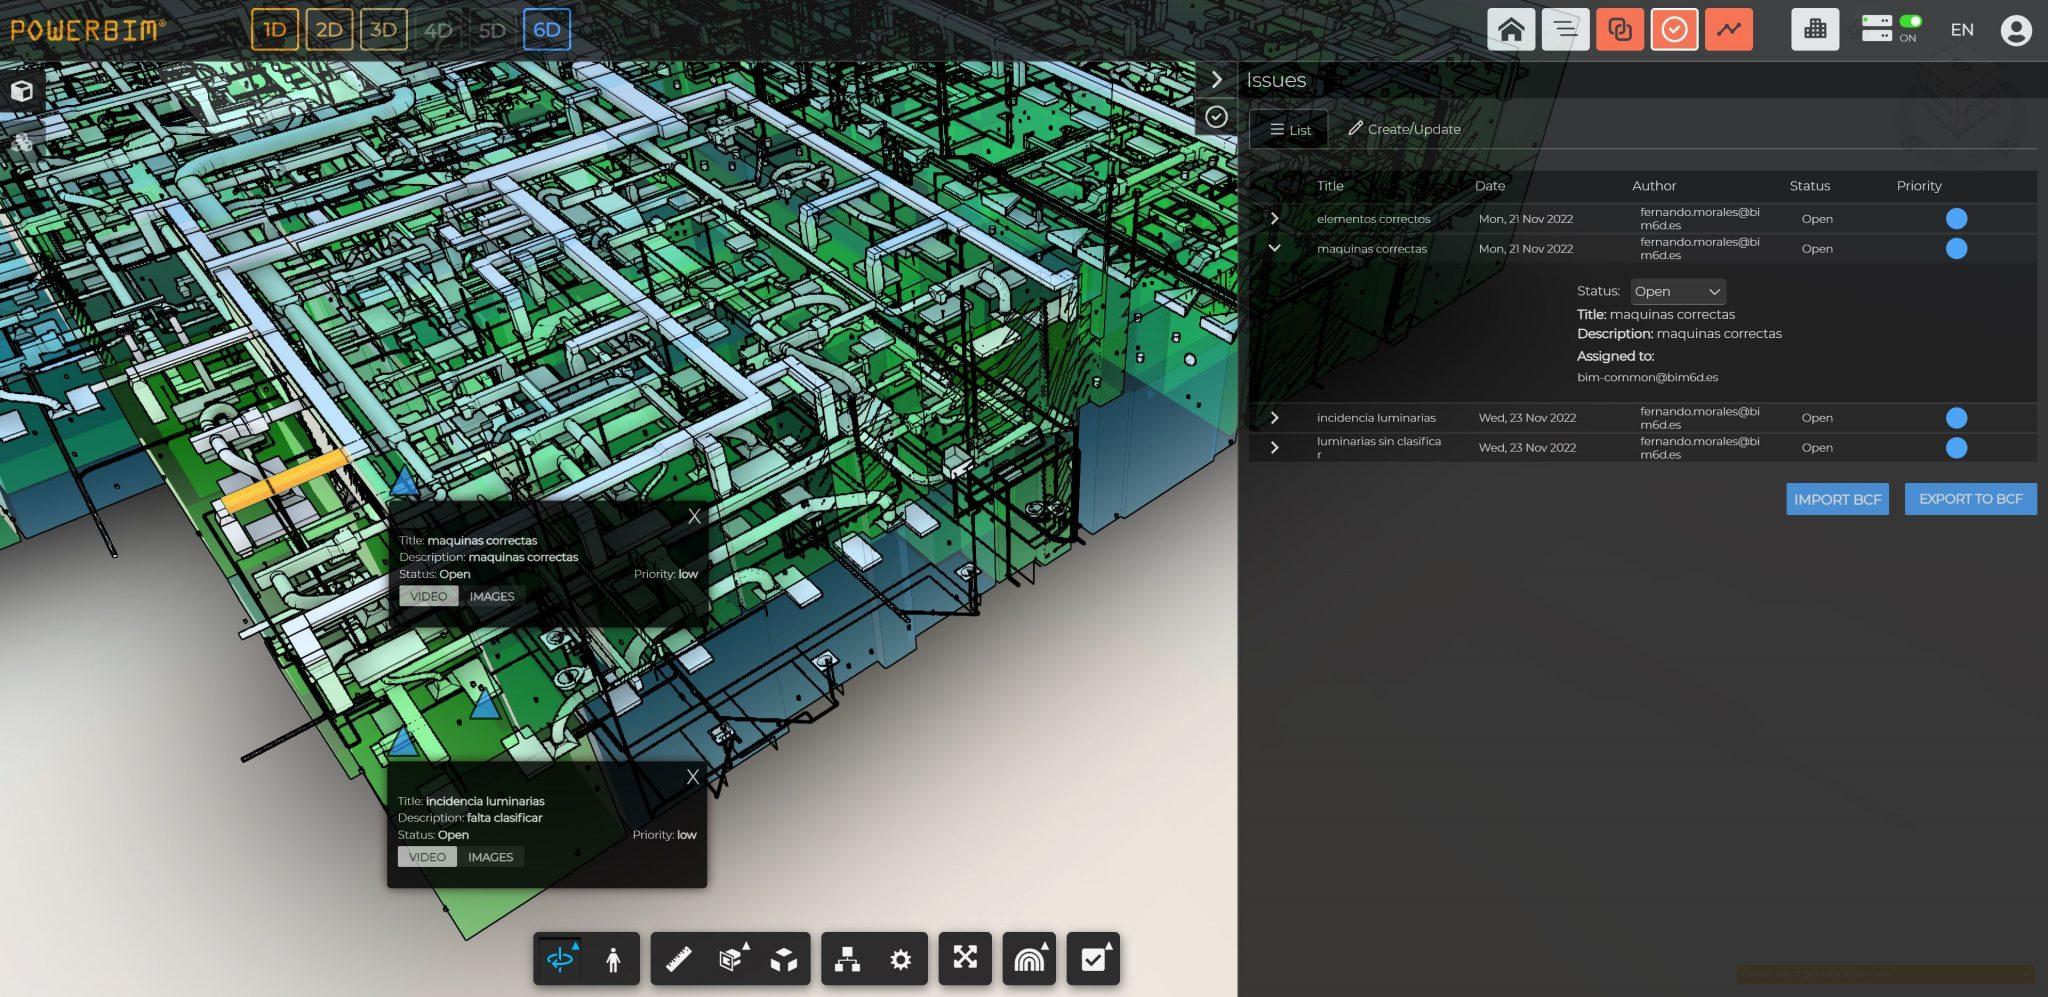Viewport: 2048px width, 997px height.
Task: Click the orbit tool's dropdown triangle
Action: pyautogui.click(x=575, y=944)
